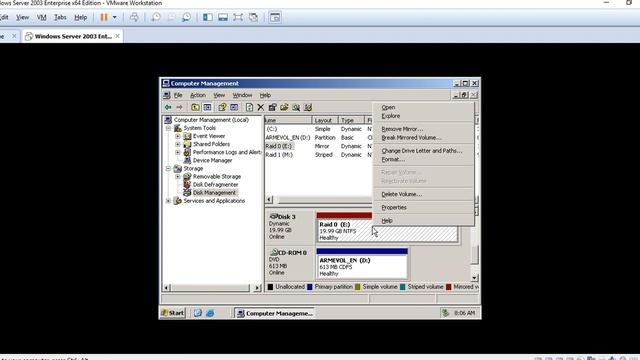Open the VMware VM menu
The width and height of the screenshot is (640, 360).
tap(42, 17)
